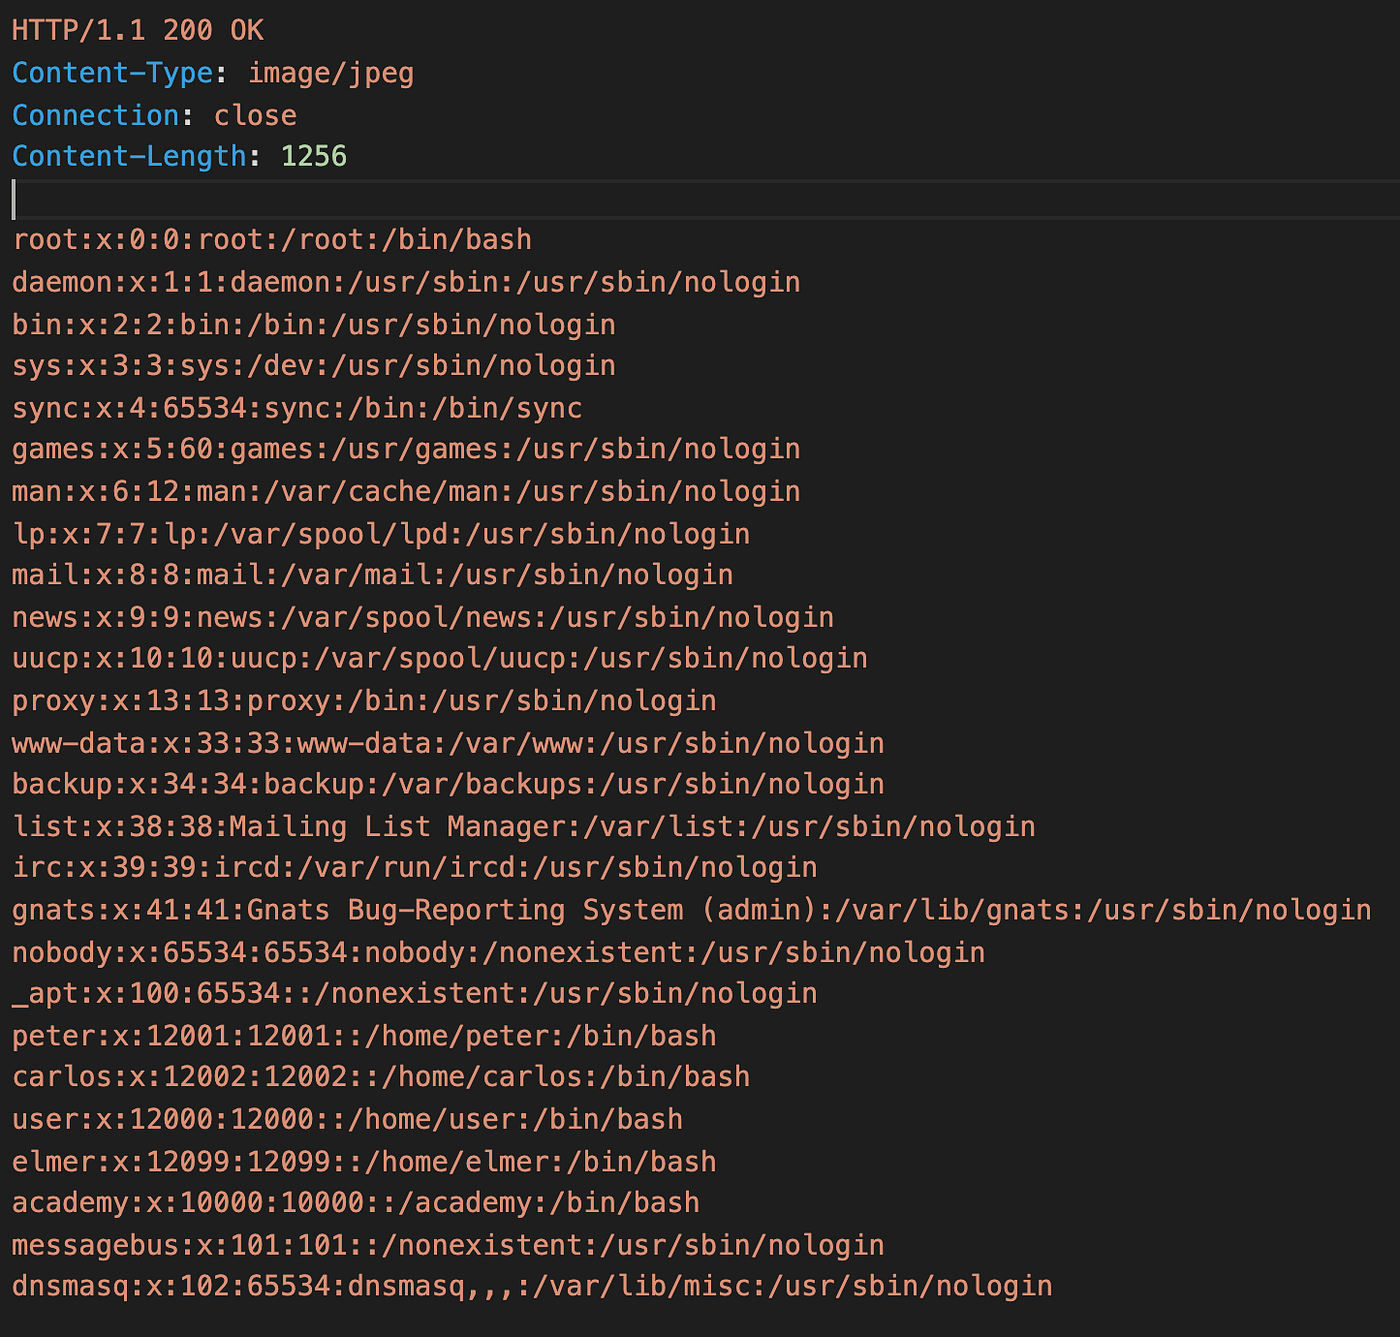This screenshot has height=1337, width=1400.
Task: Click the www-data:x:33:33 line
Action: pos(448,744)
